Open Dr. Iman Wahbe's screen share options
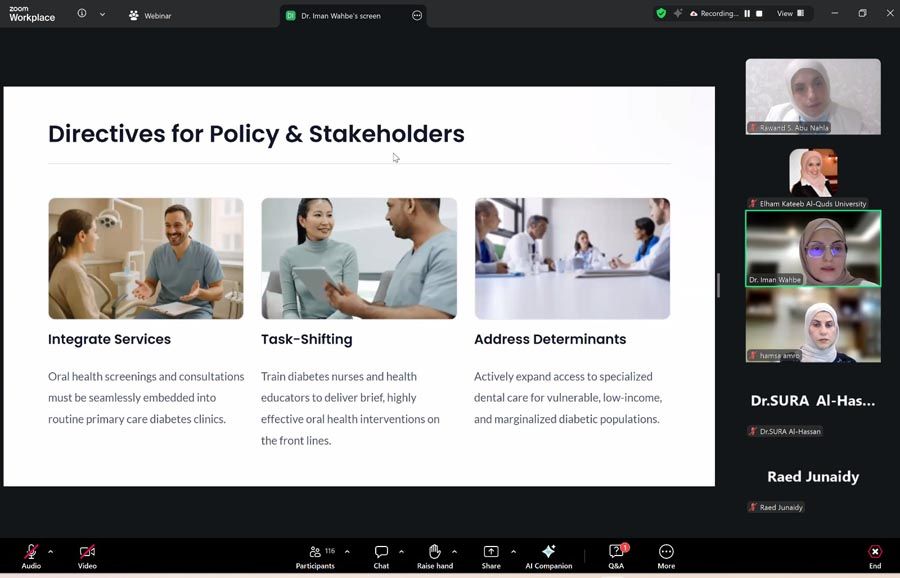 (x=417, y=15)
